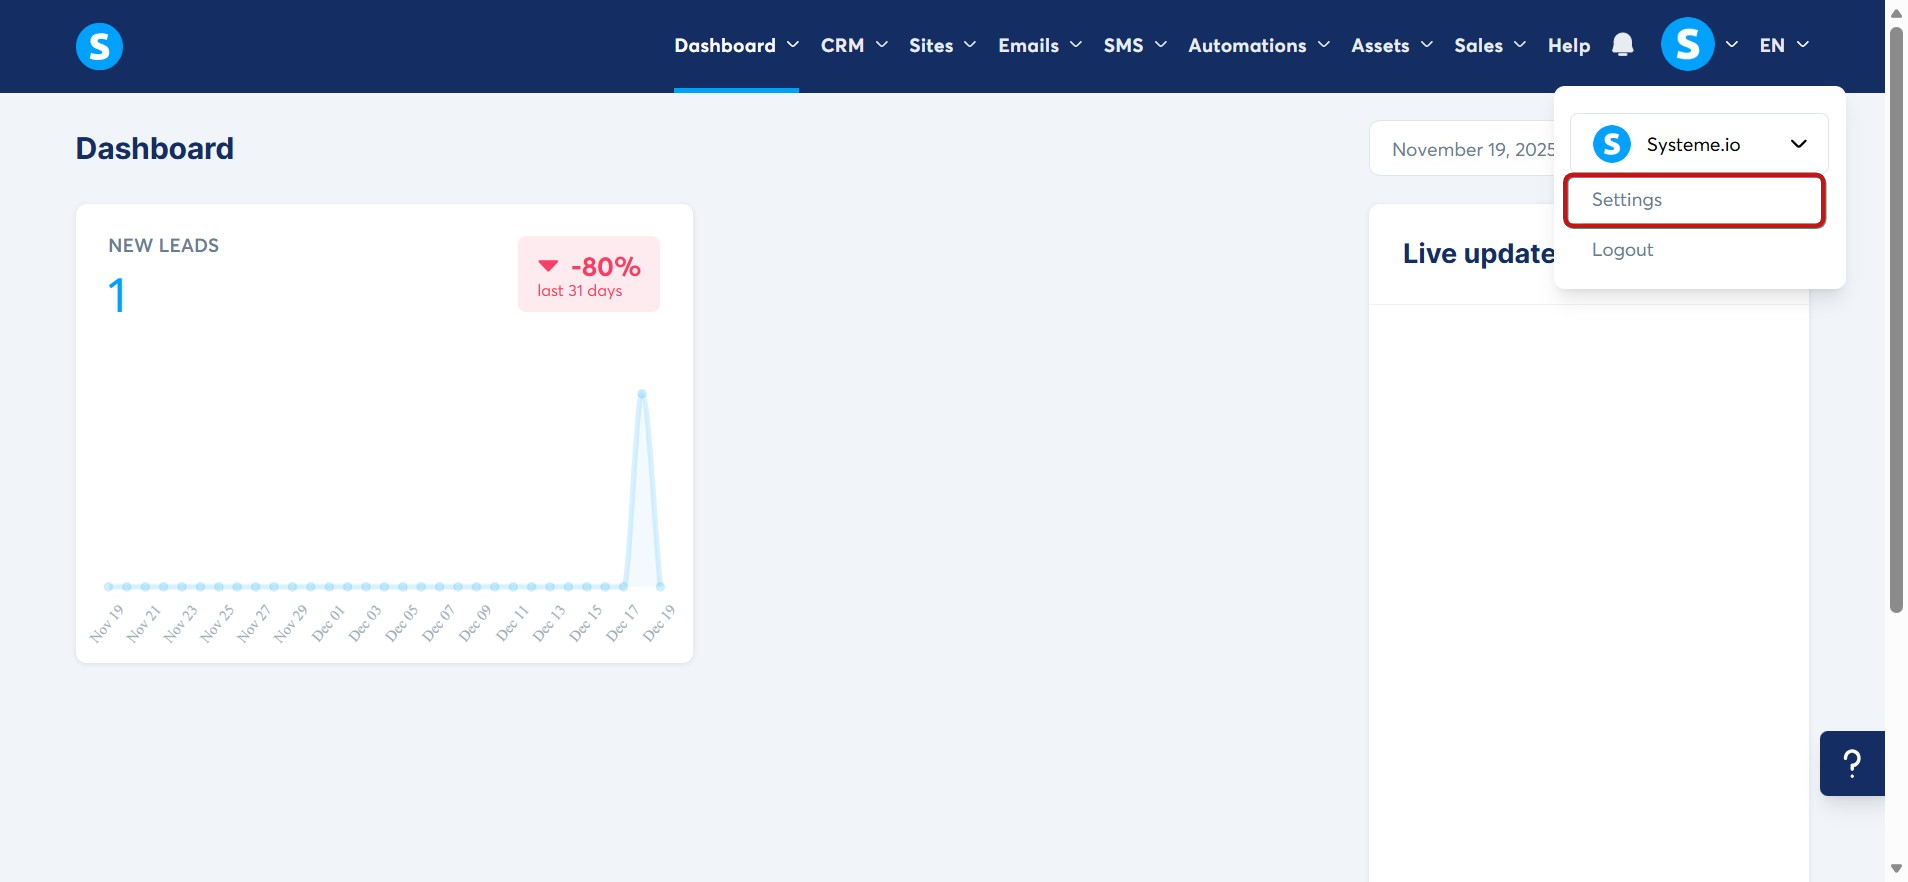Expand the Systeme.io account selector

click(1699, 144)
